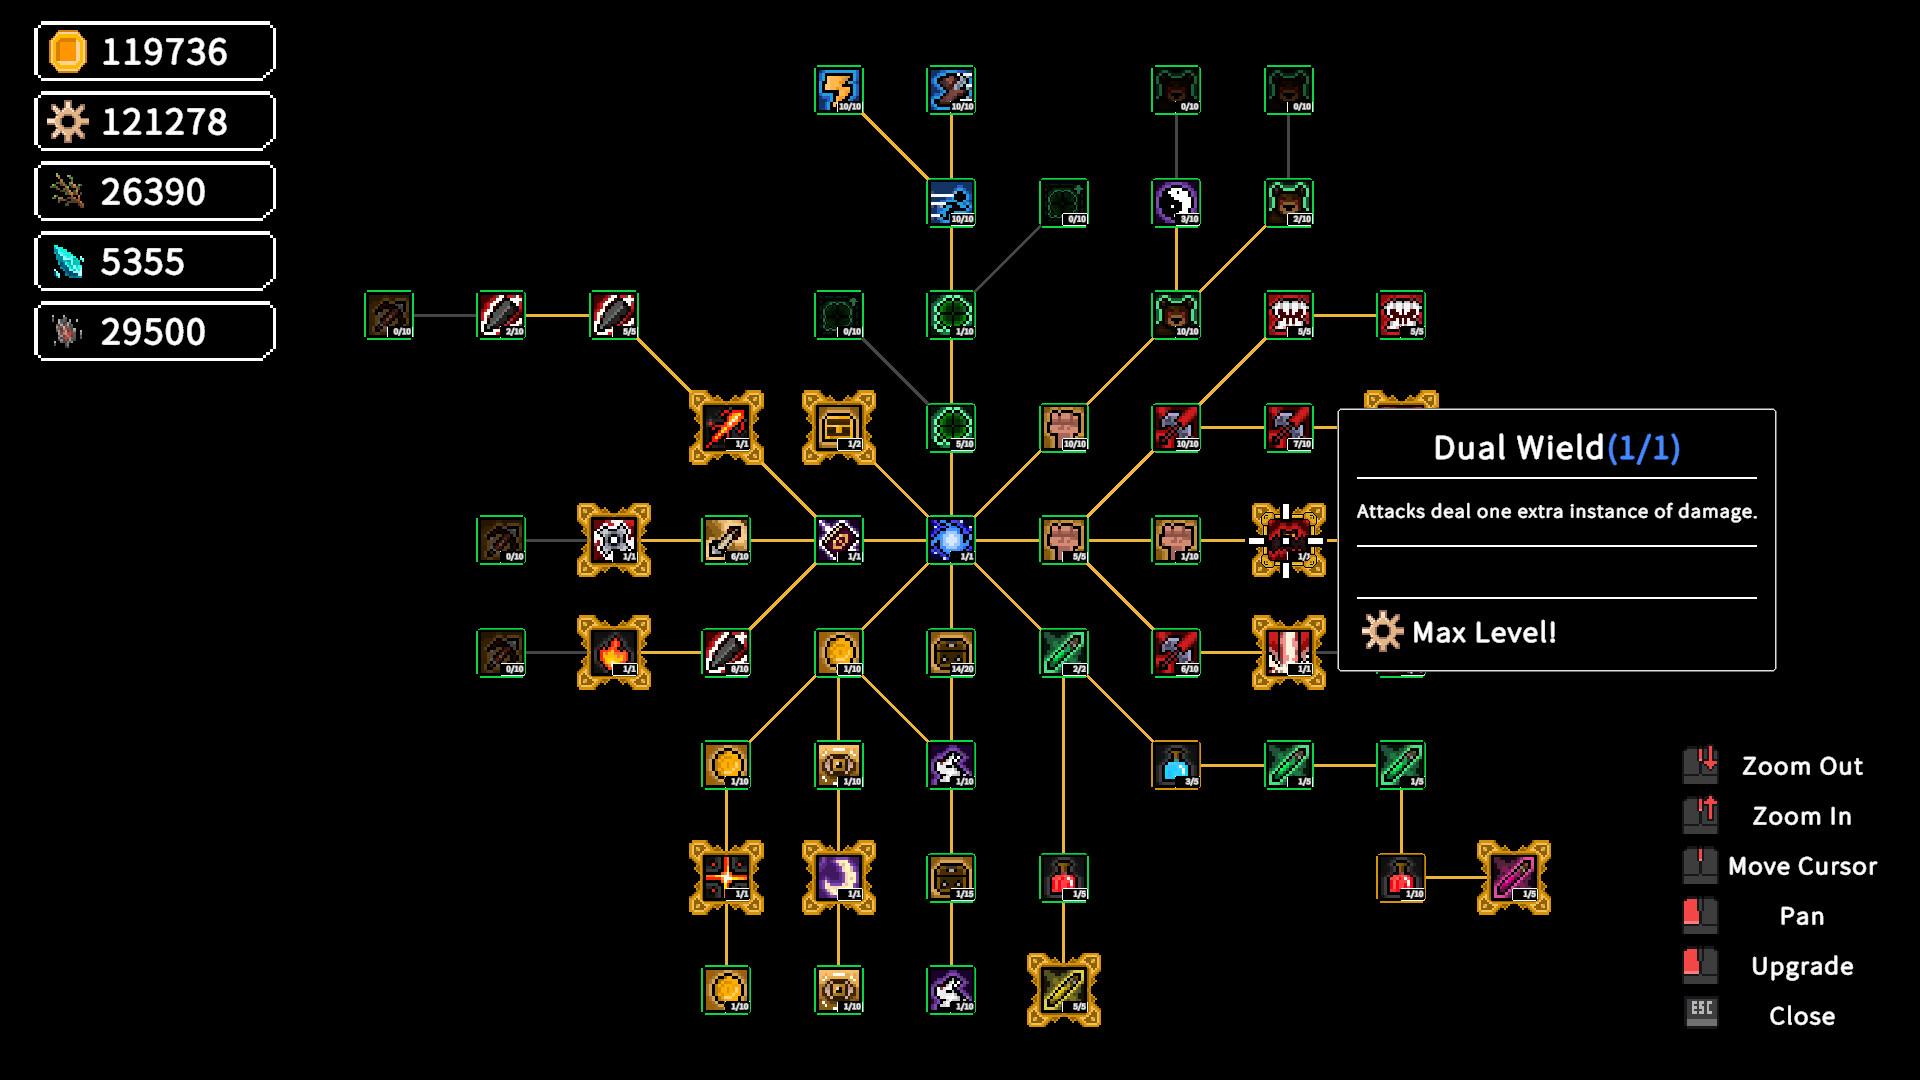Click the green sword node marked 2/2
This screenshot has height=1080, width=1920.
pos(1063,653)
